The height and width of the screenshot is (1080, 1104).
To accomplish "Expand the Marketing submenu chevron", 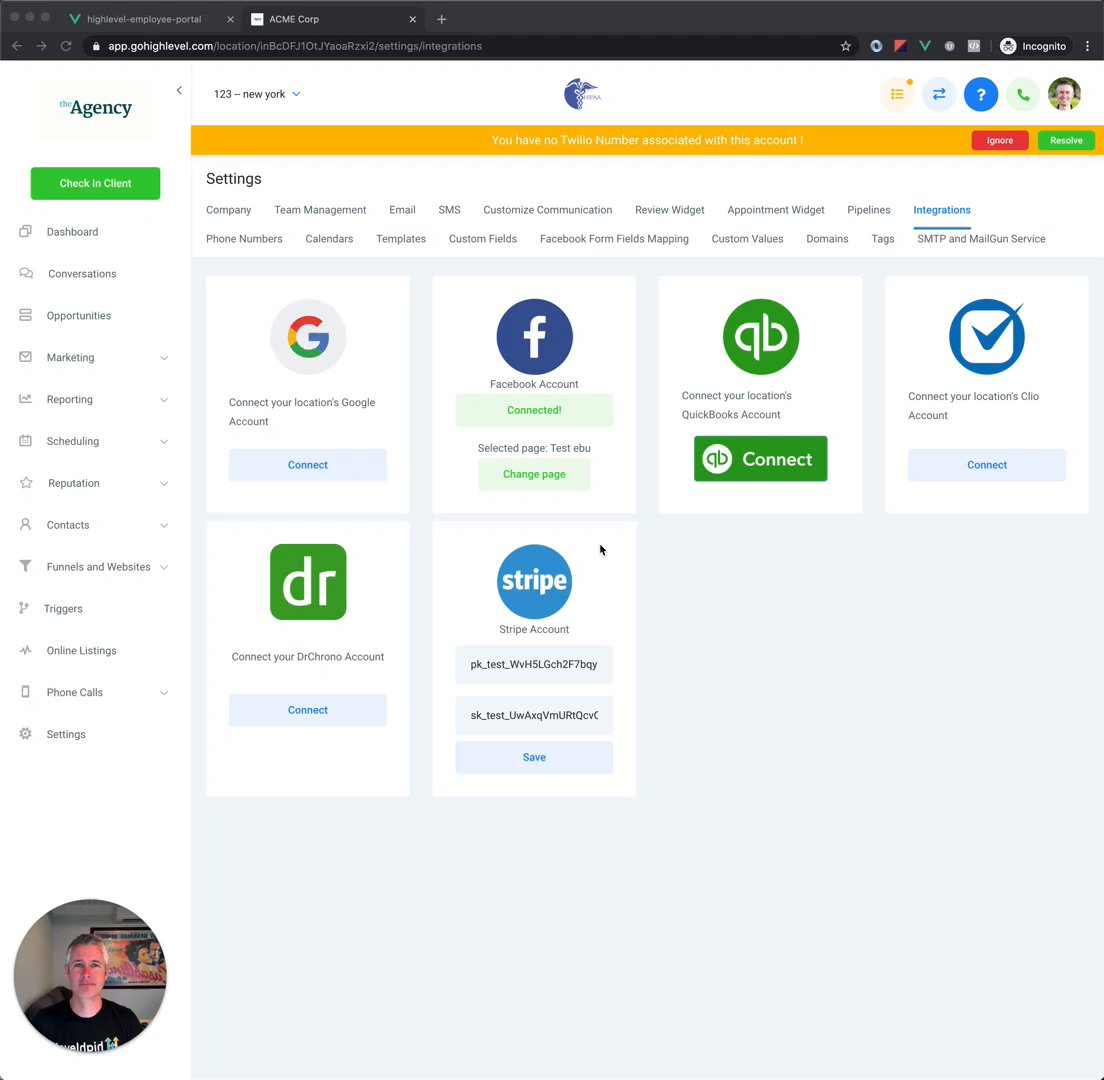I will (164, 358).
